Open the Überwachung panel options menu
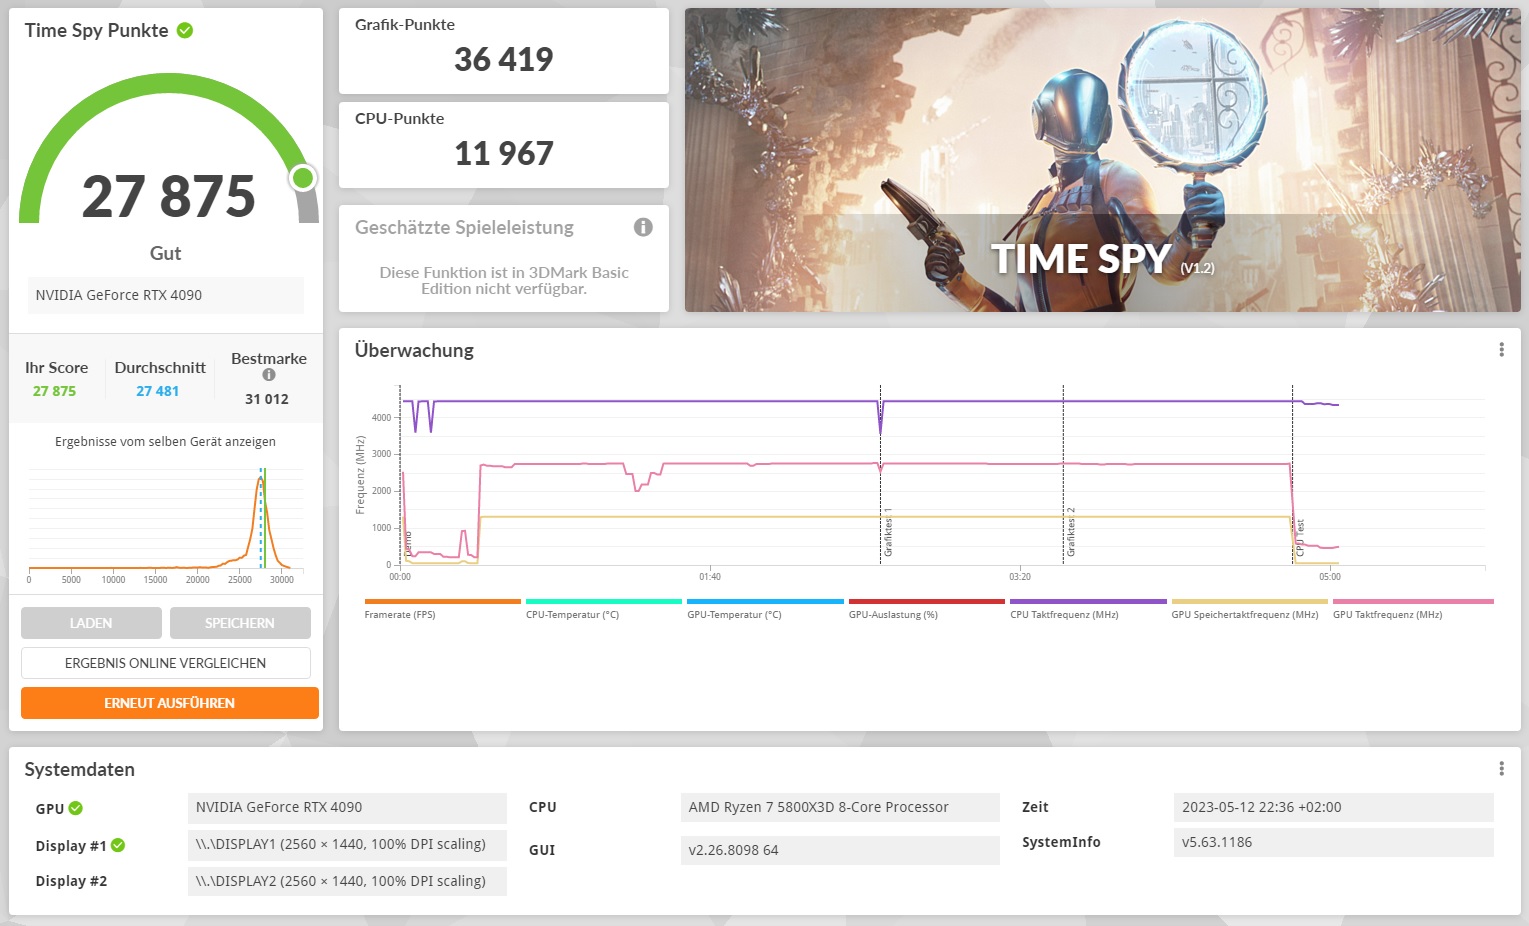The height and width of the screenshot is (926, 1529). [x=1501, y=349]
